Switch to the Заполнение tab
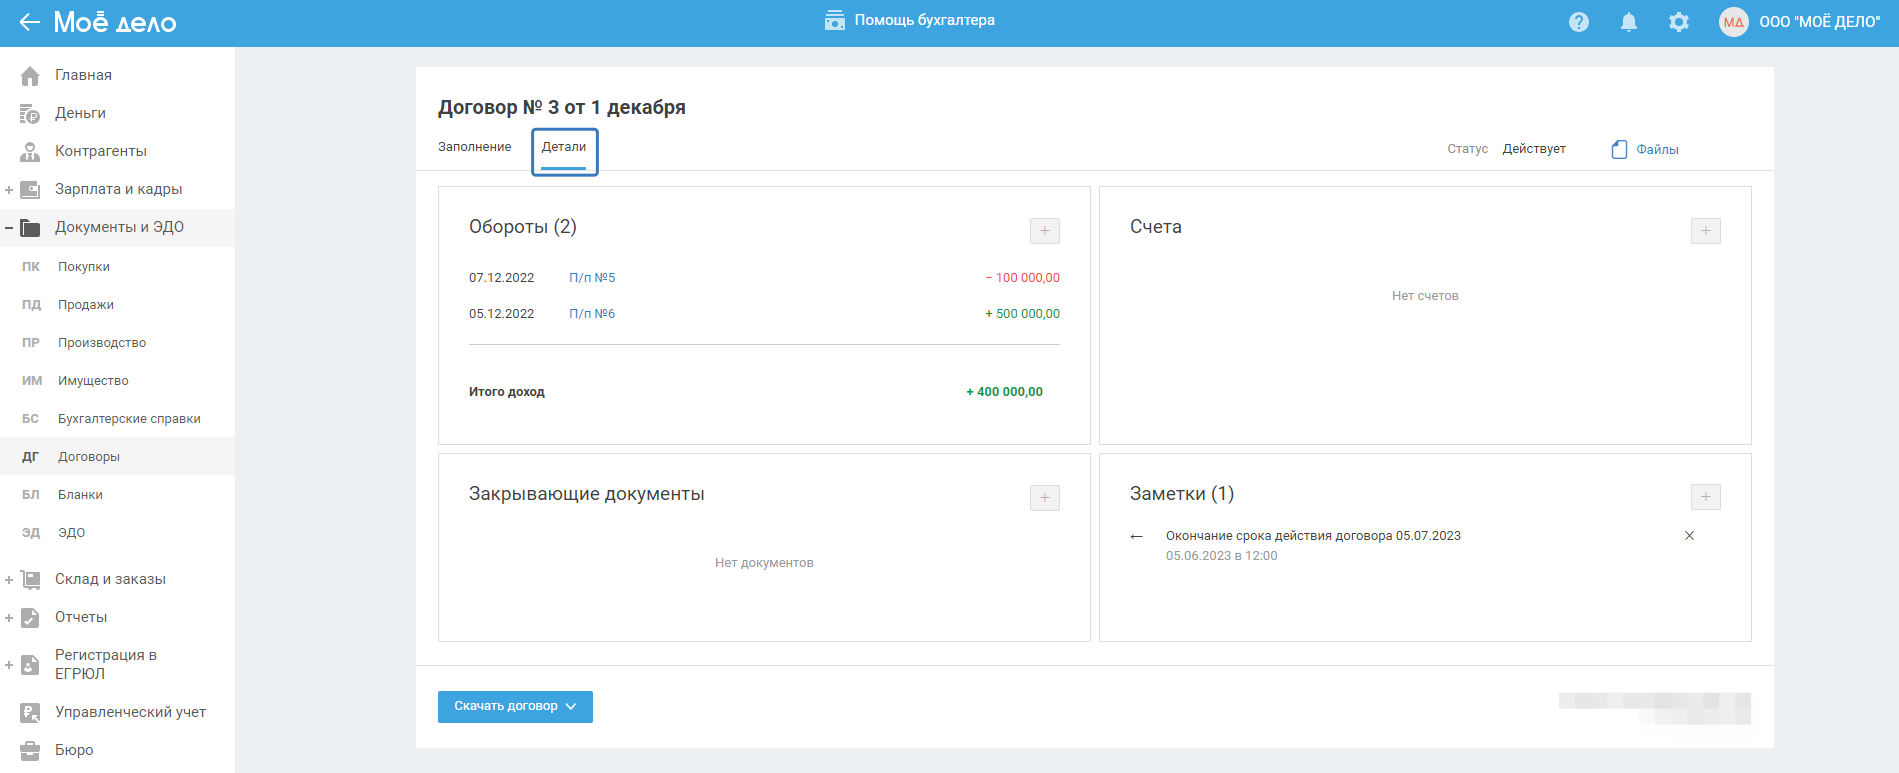 point(474,147)
